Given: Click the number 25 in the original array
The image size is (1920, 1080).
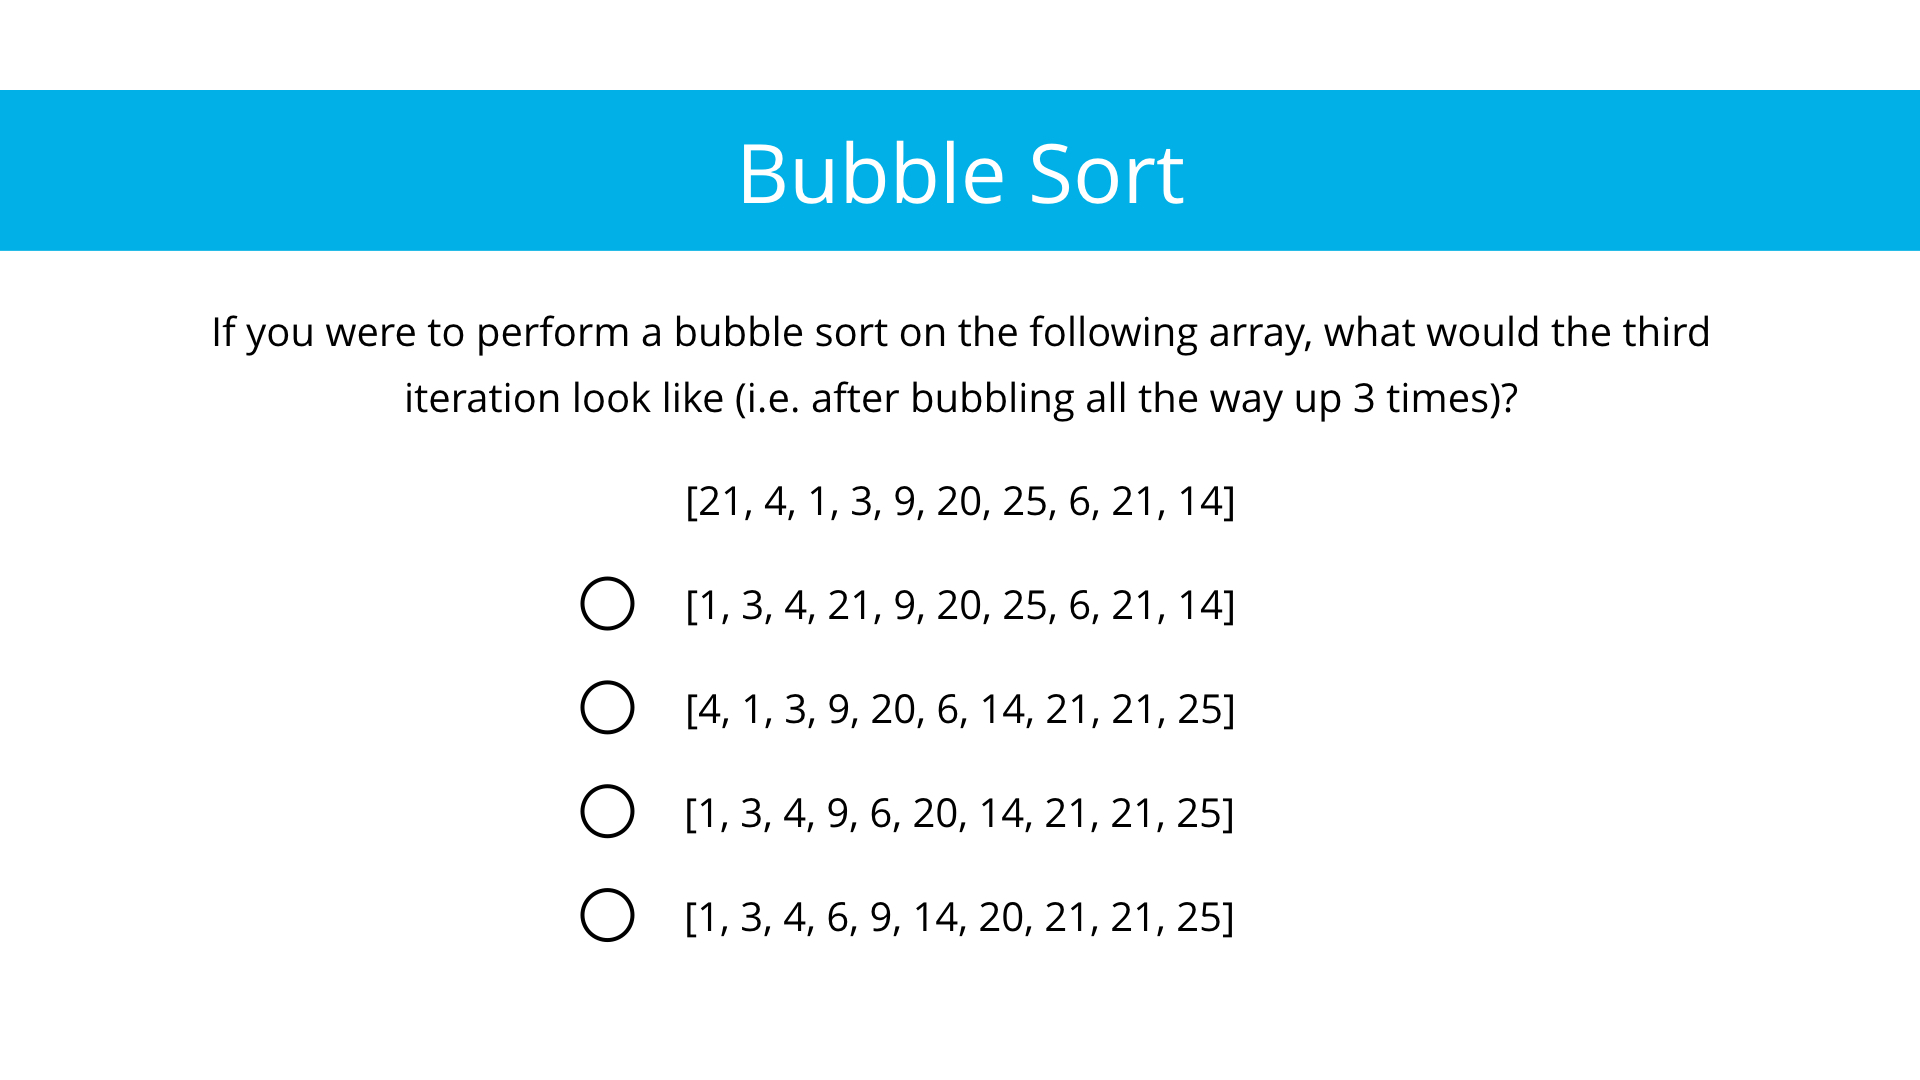Looking at the screenshot, I should click(1024, 502).
